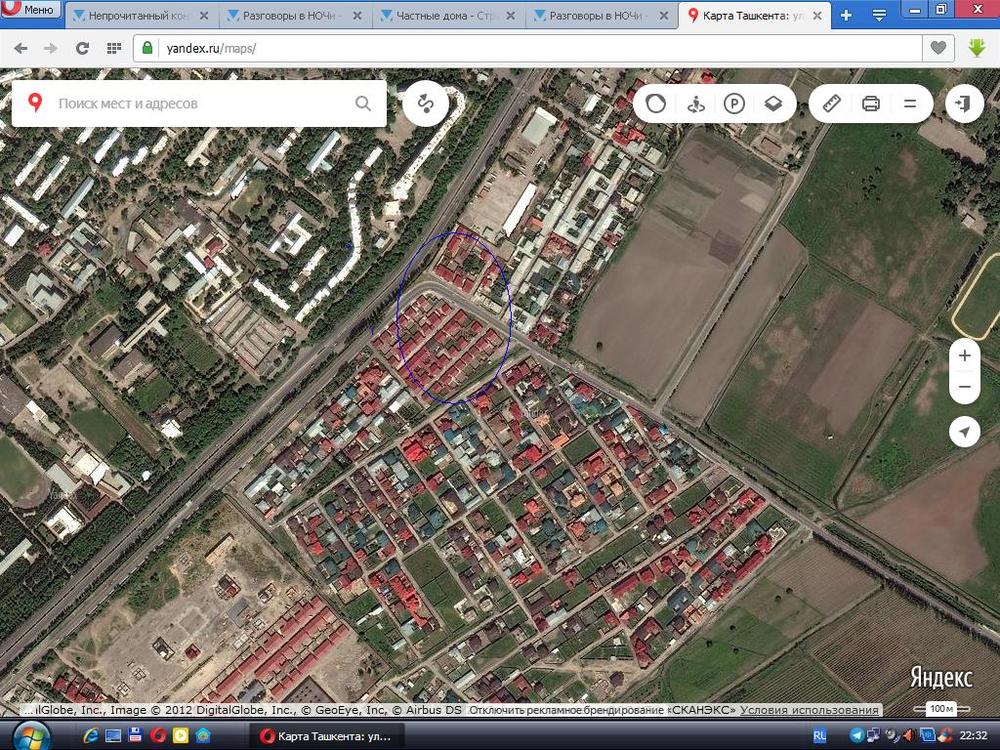This screenshot has height=750, width=1000.
Task: Open the route builder button
Action: 425,103
